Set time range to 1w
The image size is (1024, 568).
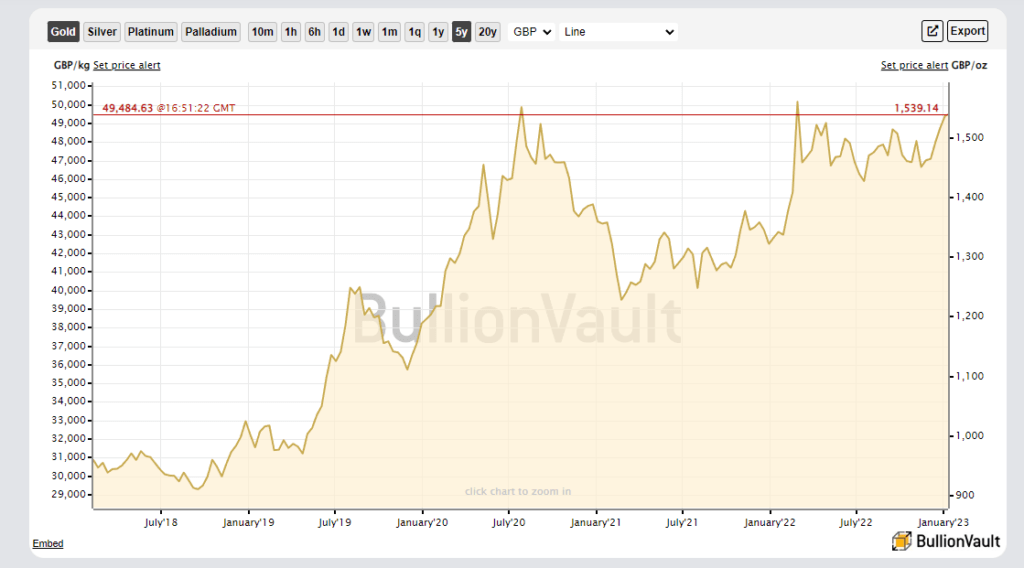363,31
